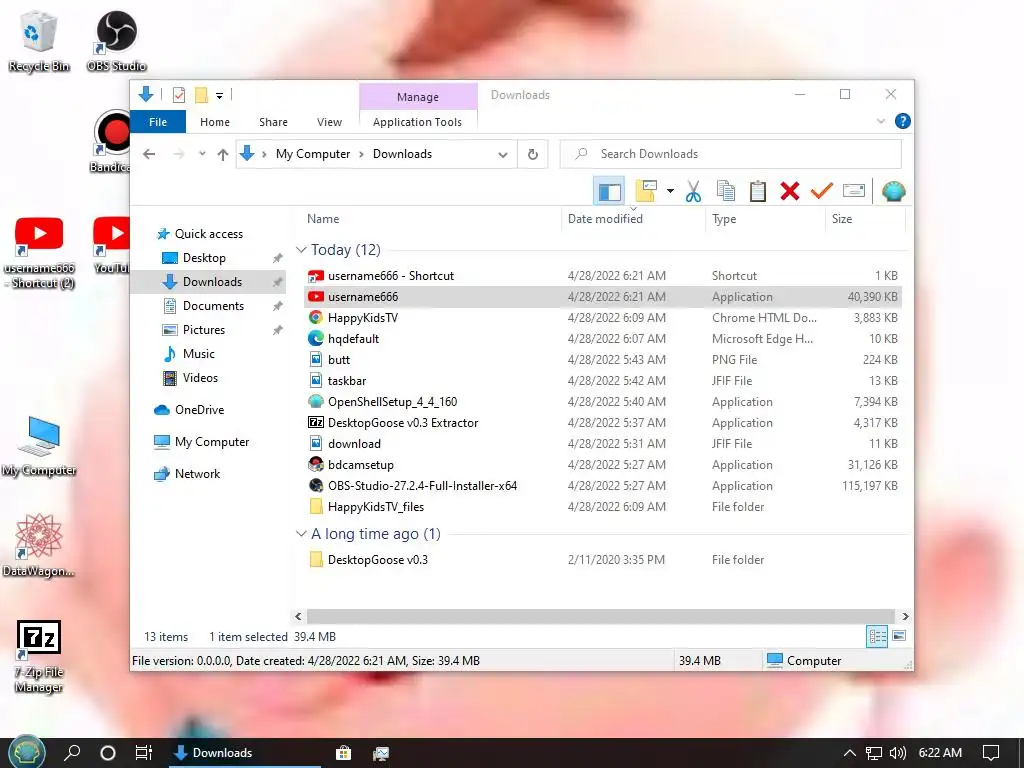Viewport: 1024px width, 768px height.
Task: Click Downloads in the address breadcrumb
Action: tap(402, 154)
